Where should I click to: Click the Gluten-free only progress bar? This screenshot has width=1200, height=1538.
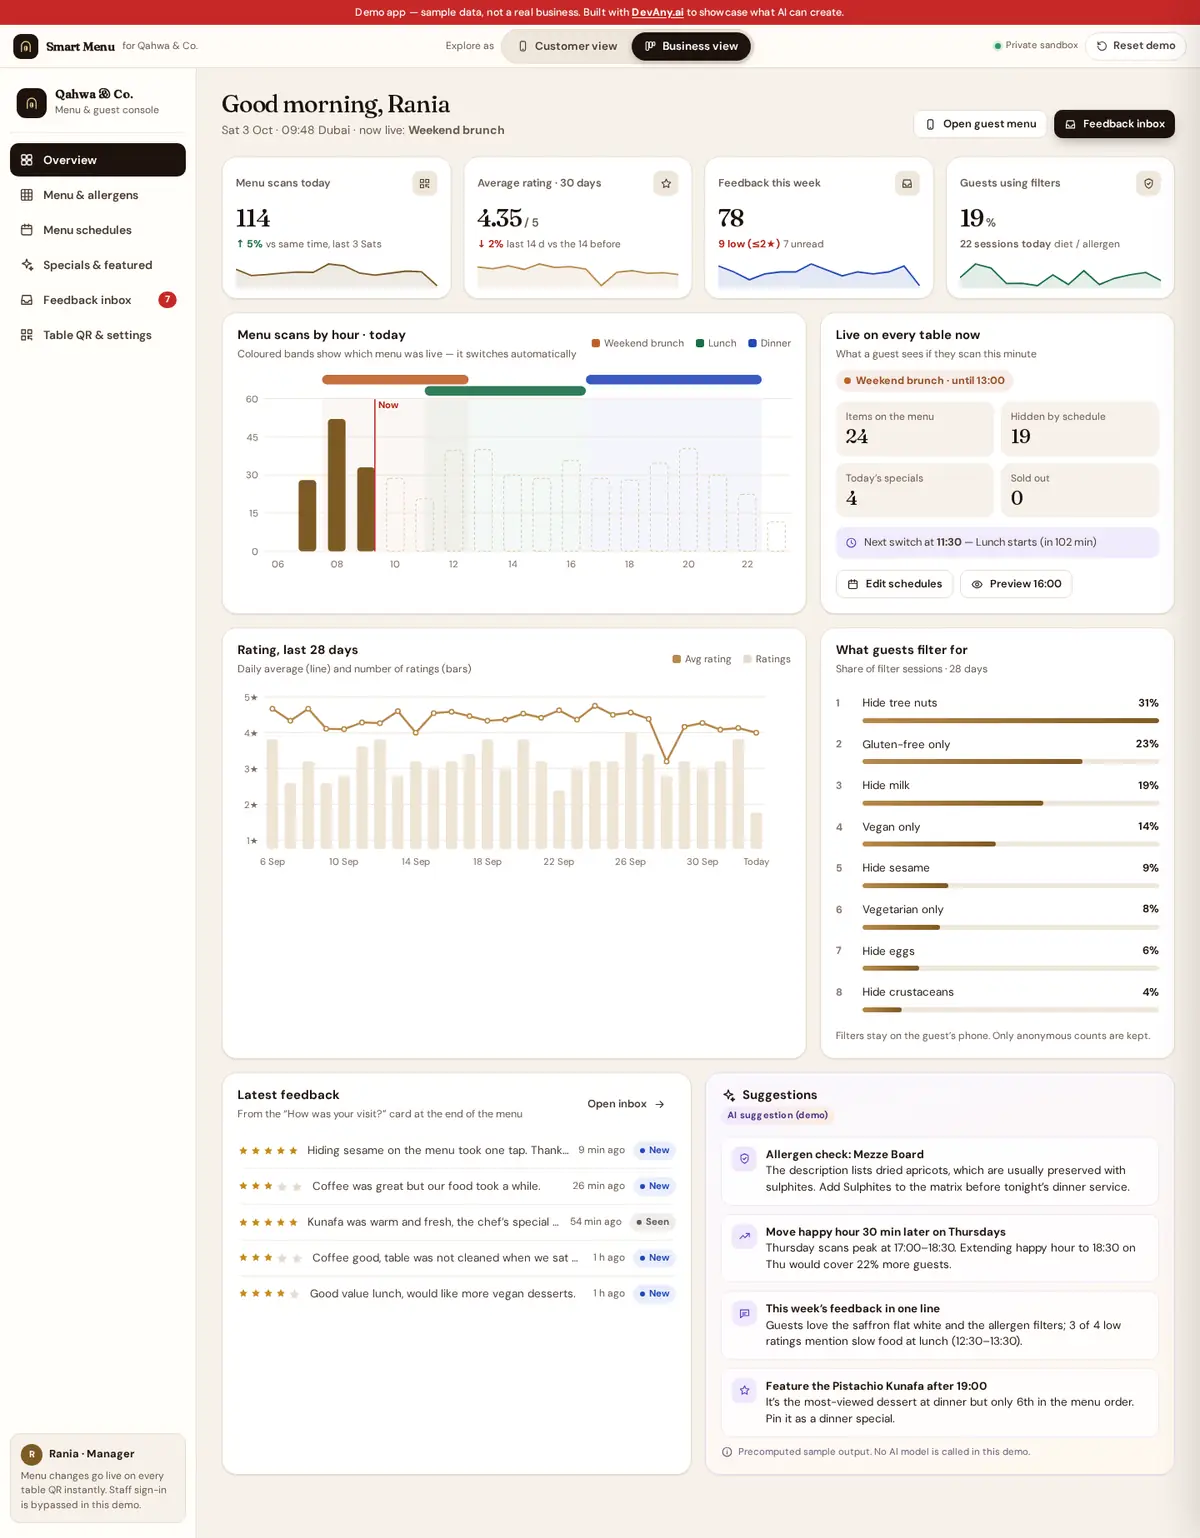1010,761
